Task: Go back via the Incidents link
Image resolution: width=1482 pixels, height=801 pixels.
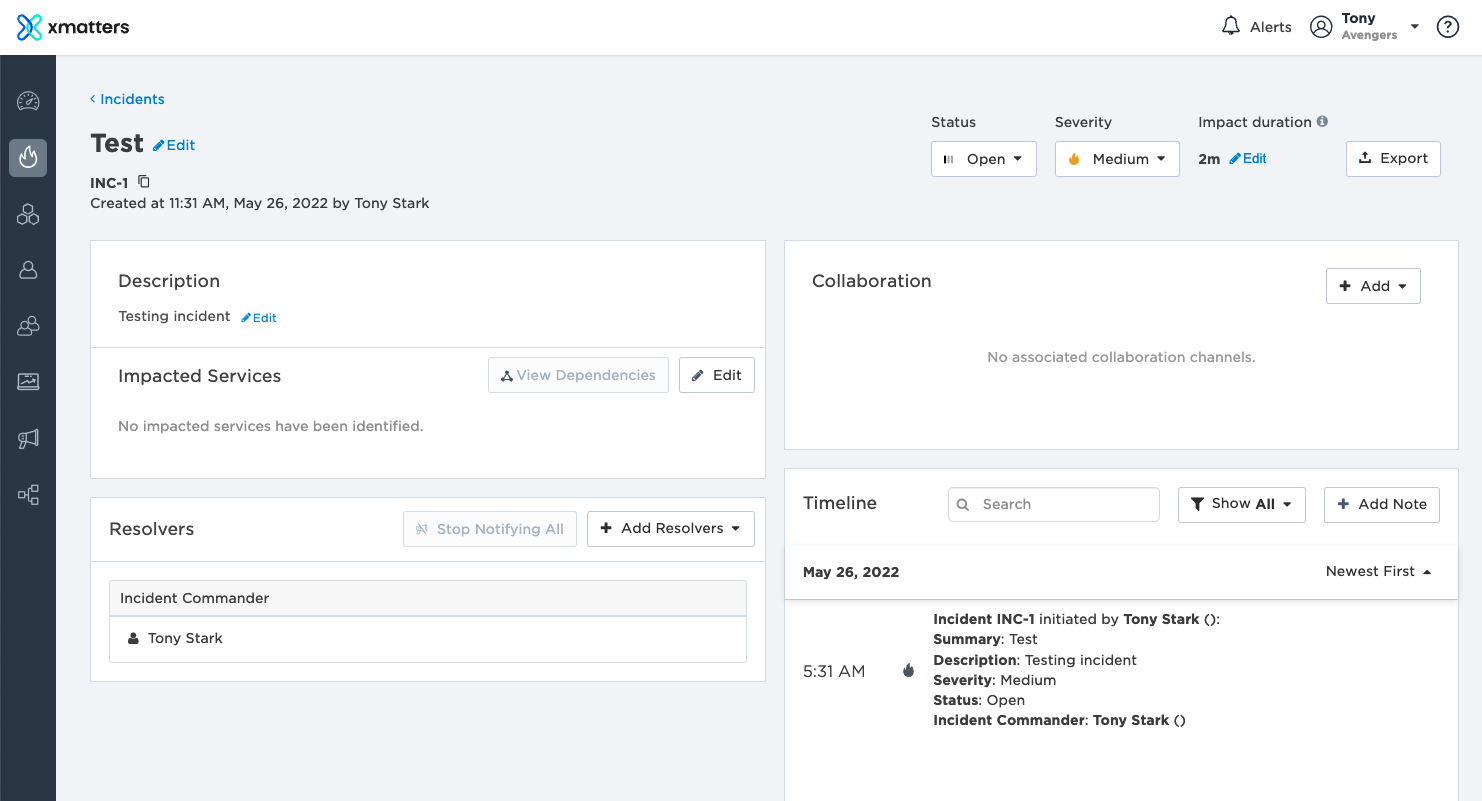Action: pos(128,99)
